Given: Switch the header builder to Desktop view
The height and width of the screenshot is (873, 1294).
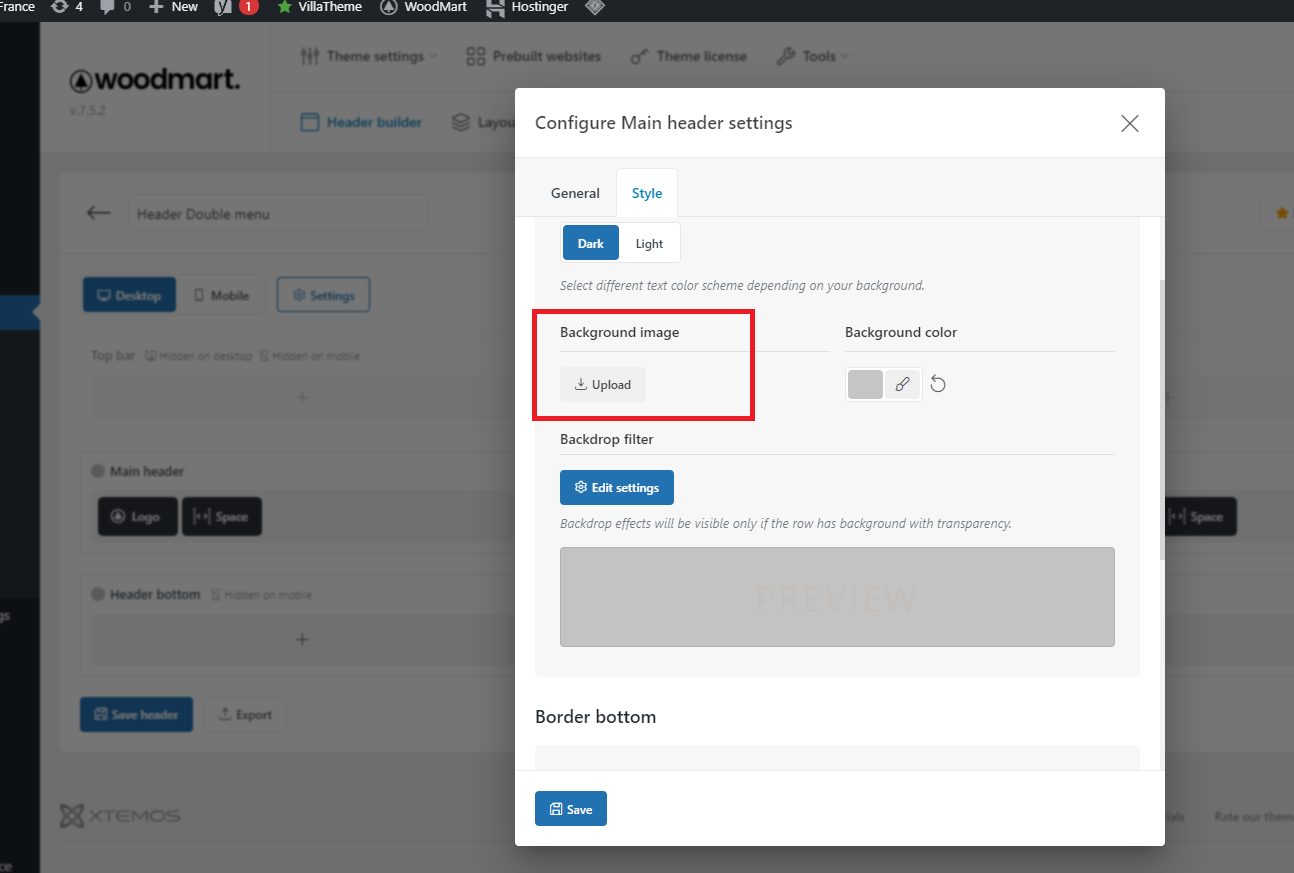Looking at the screenshot, I should click(x=129, y=295).
